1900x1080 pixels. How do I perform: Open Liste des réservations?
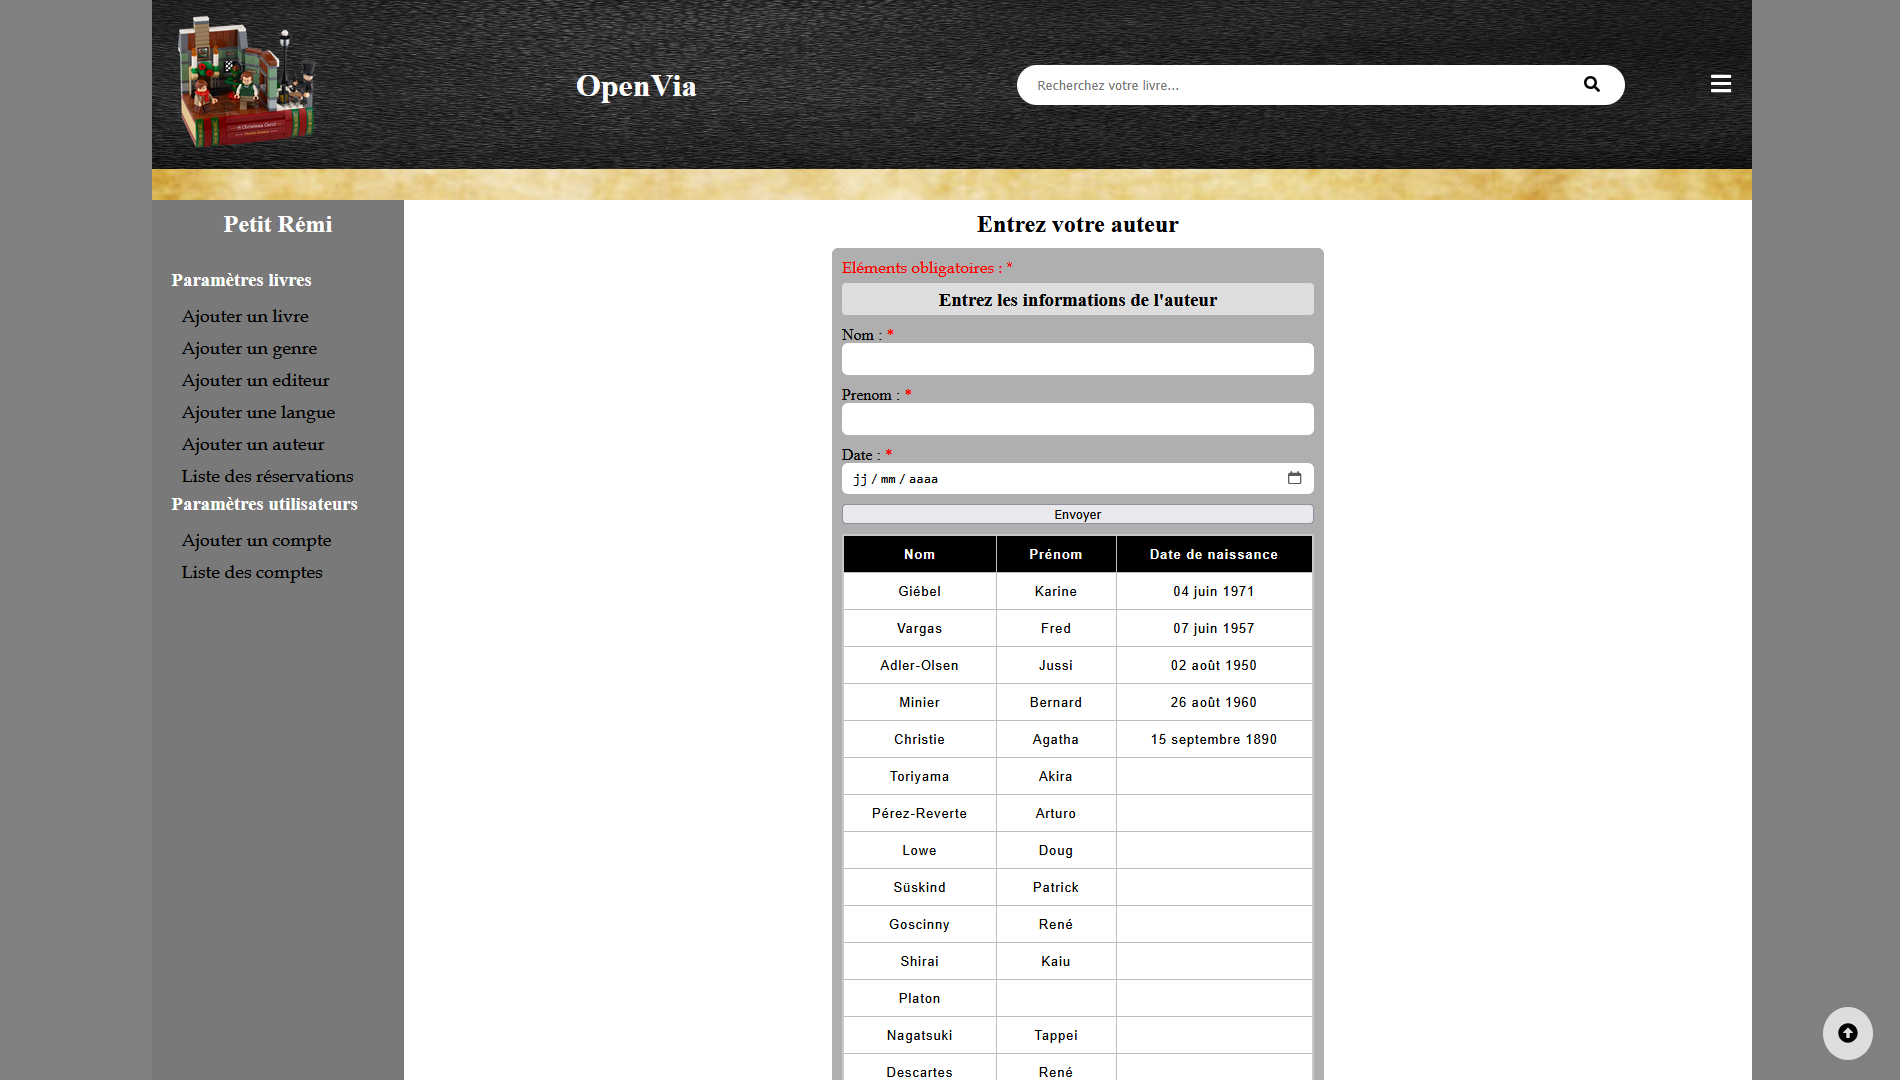(267, 476)
